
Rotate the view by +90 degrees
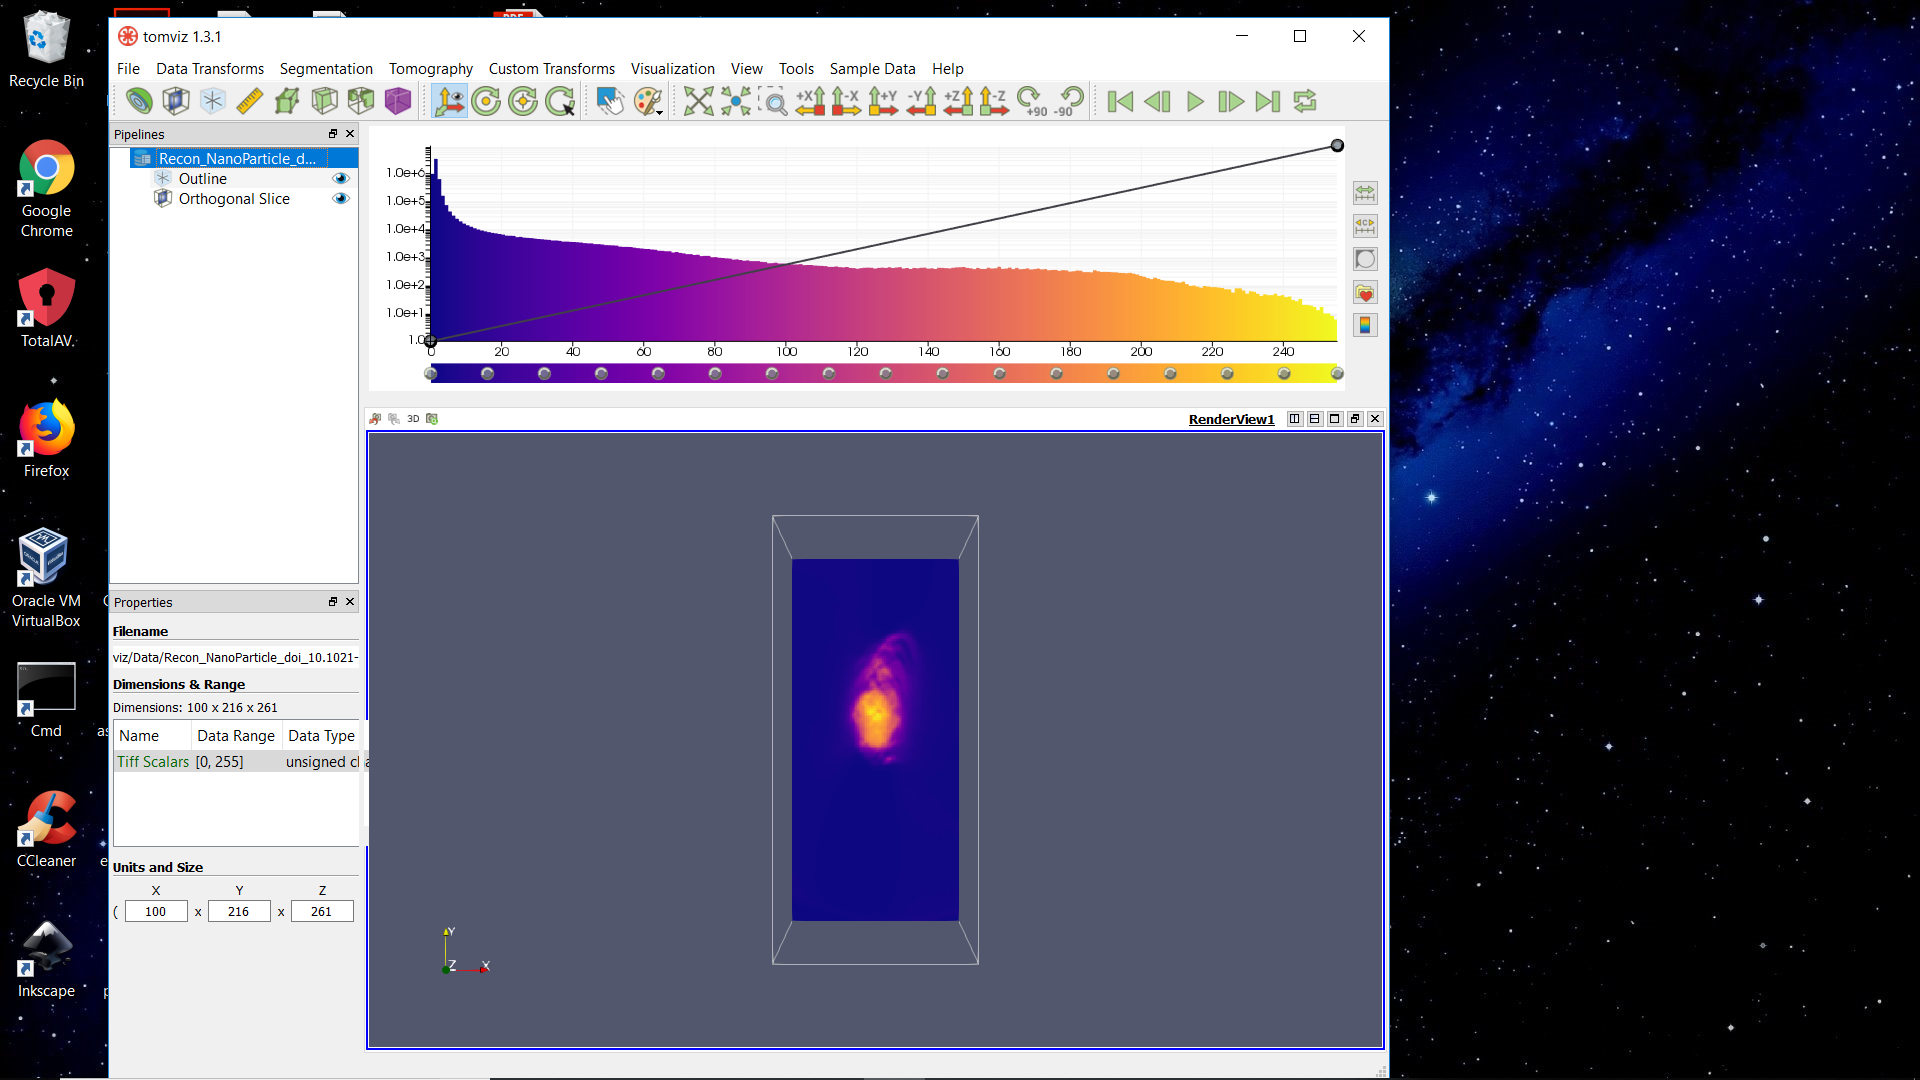(x=1031, y=101)
